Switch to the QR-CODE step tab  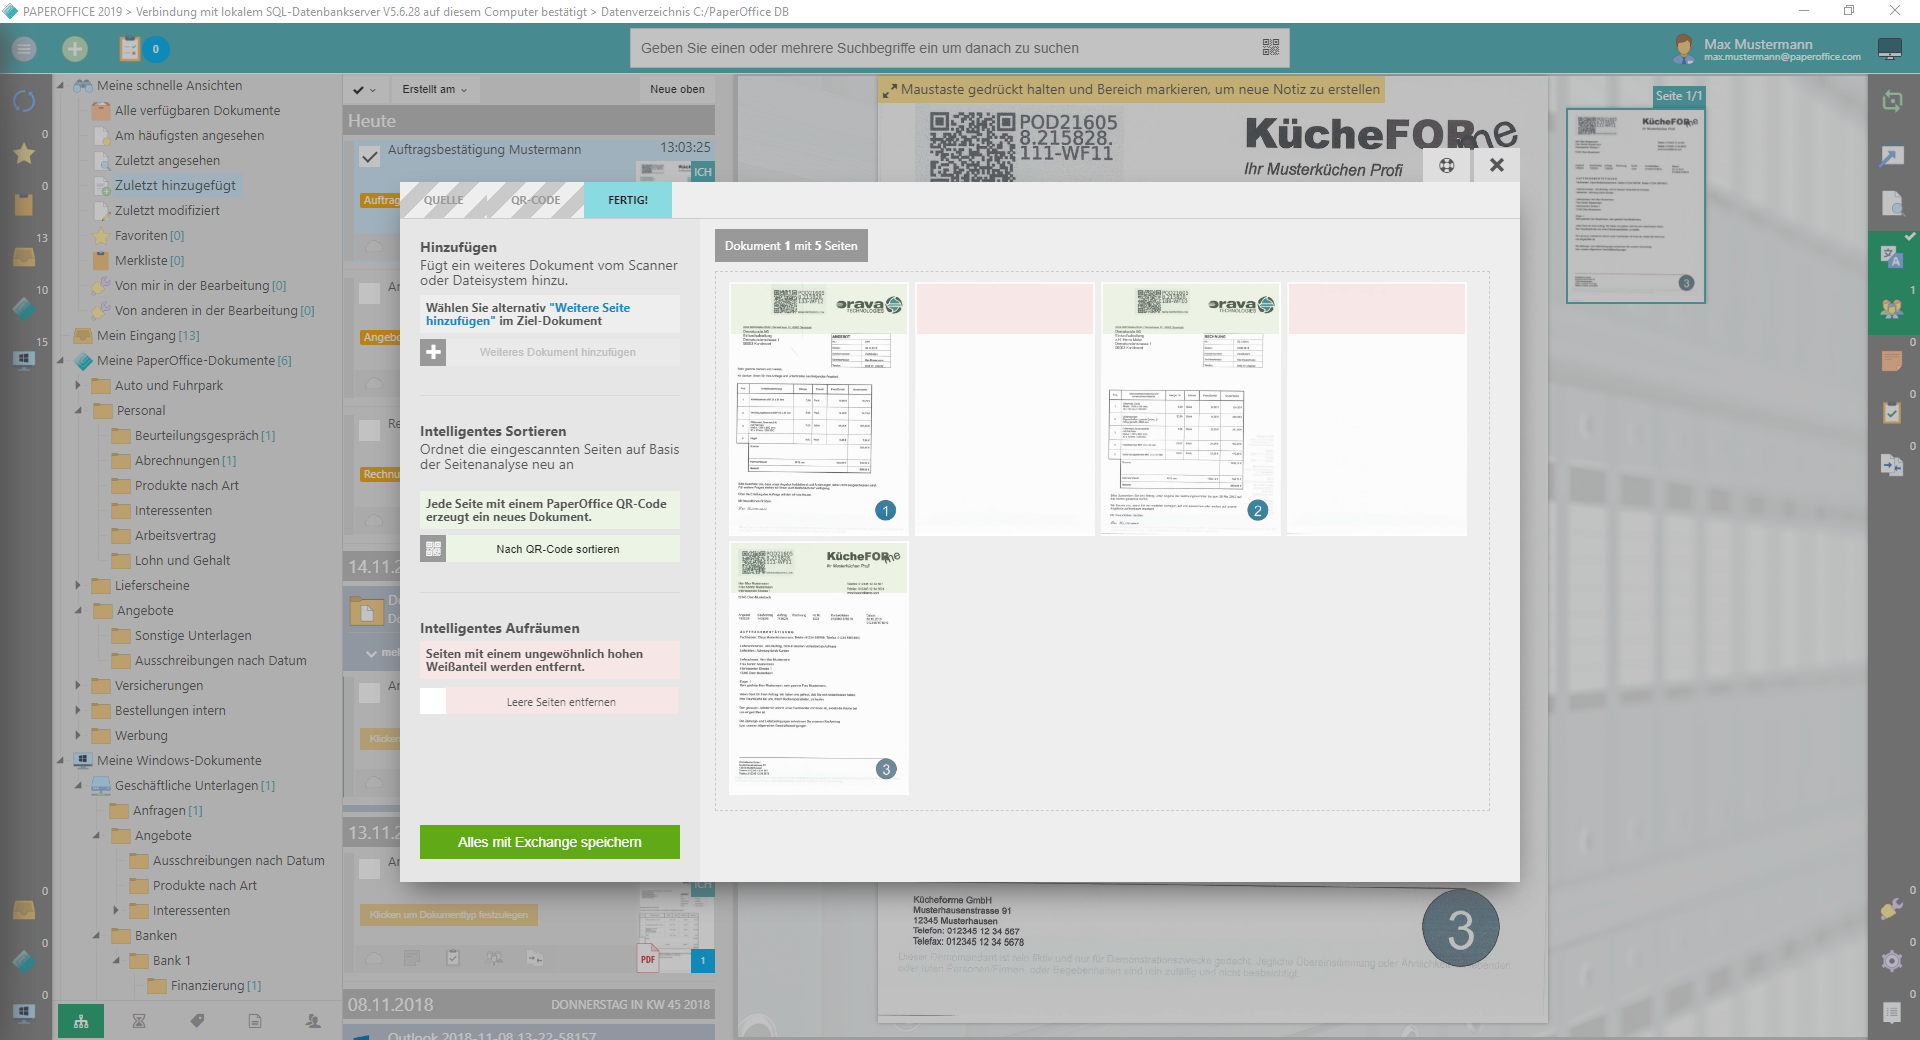click(536, 200)
